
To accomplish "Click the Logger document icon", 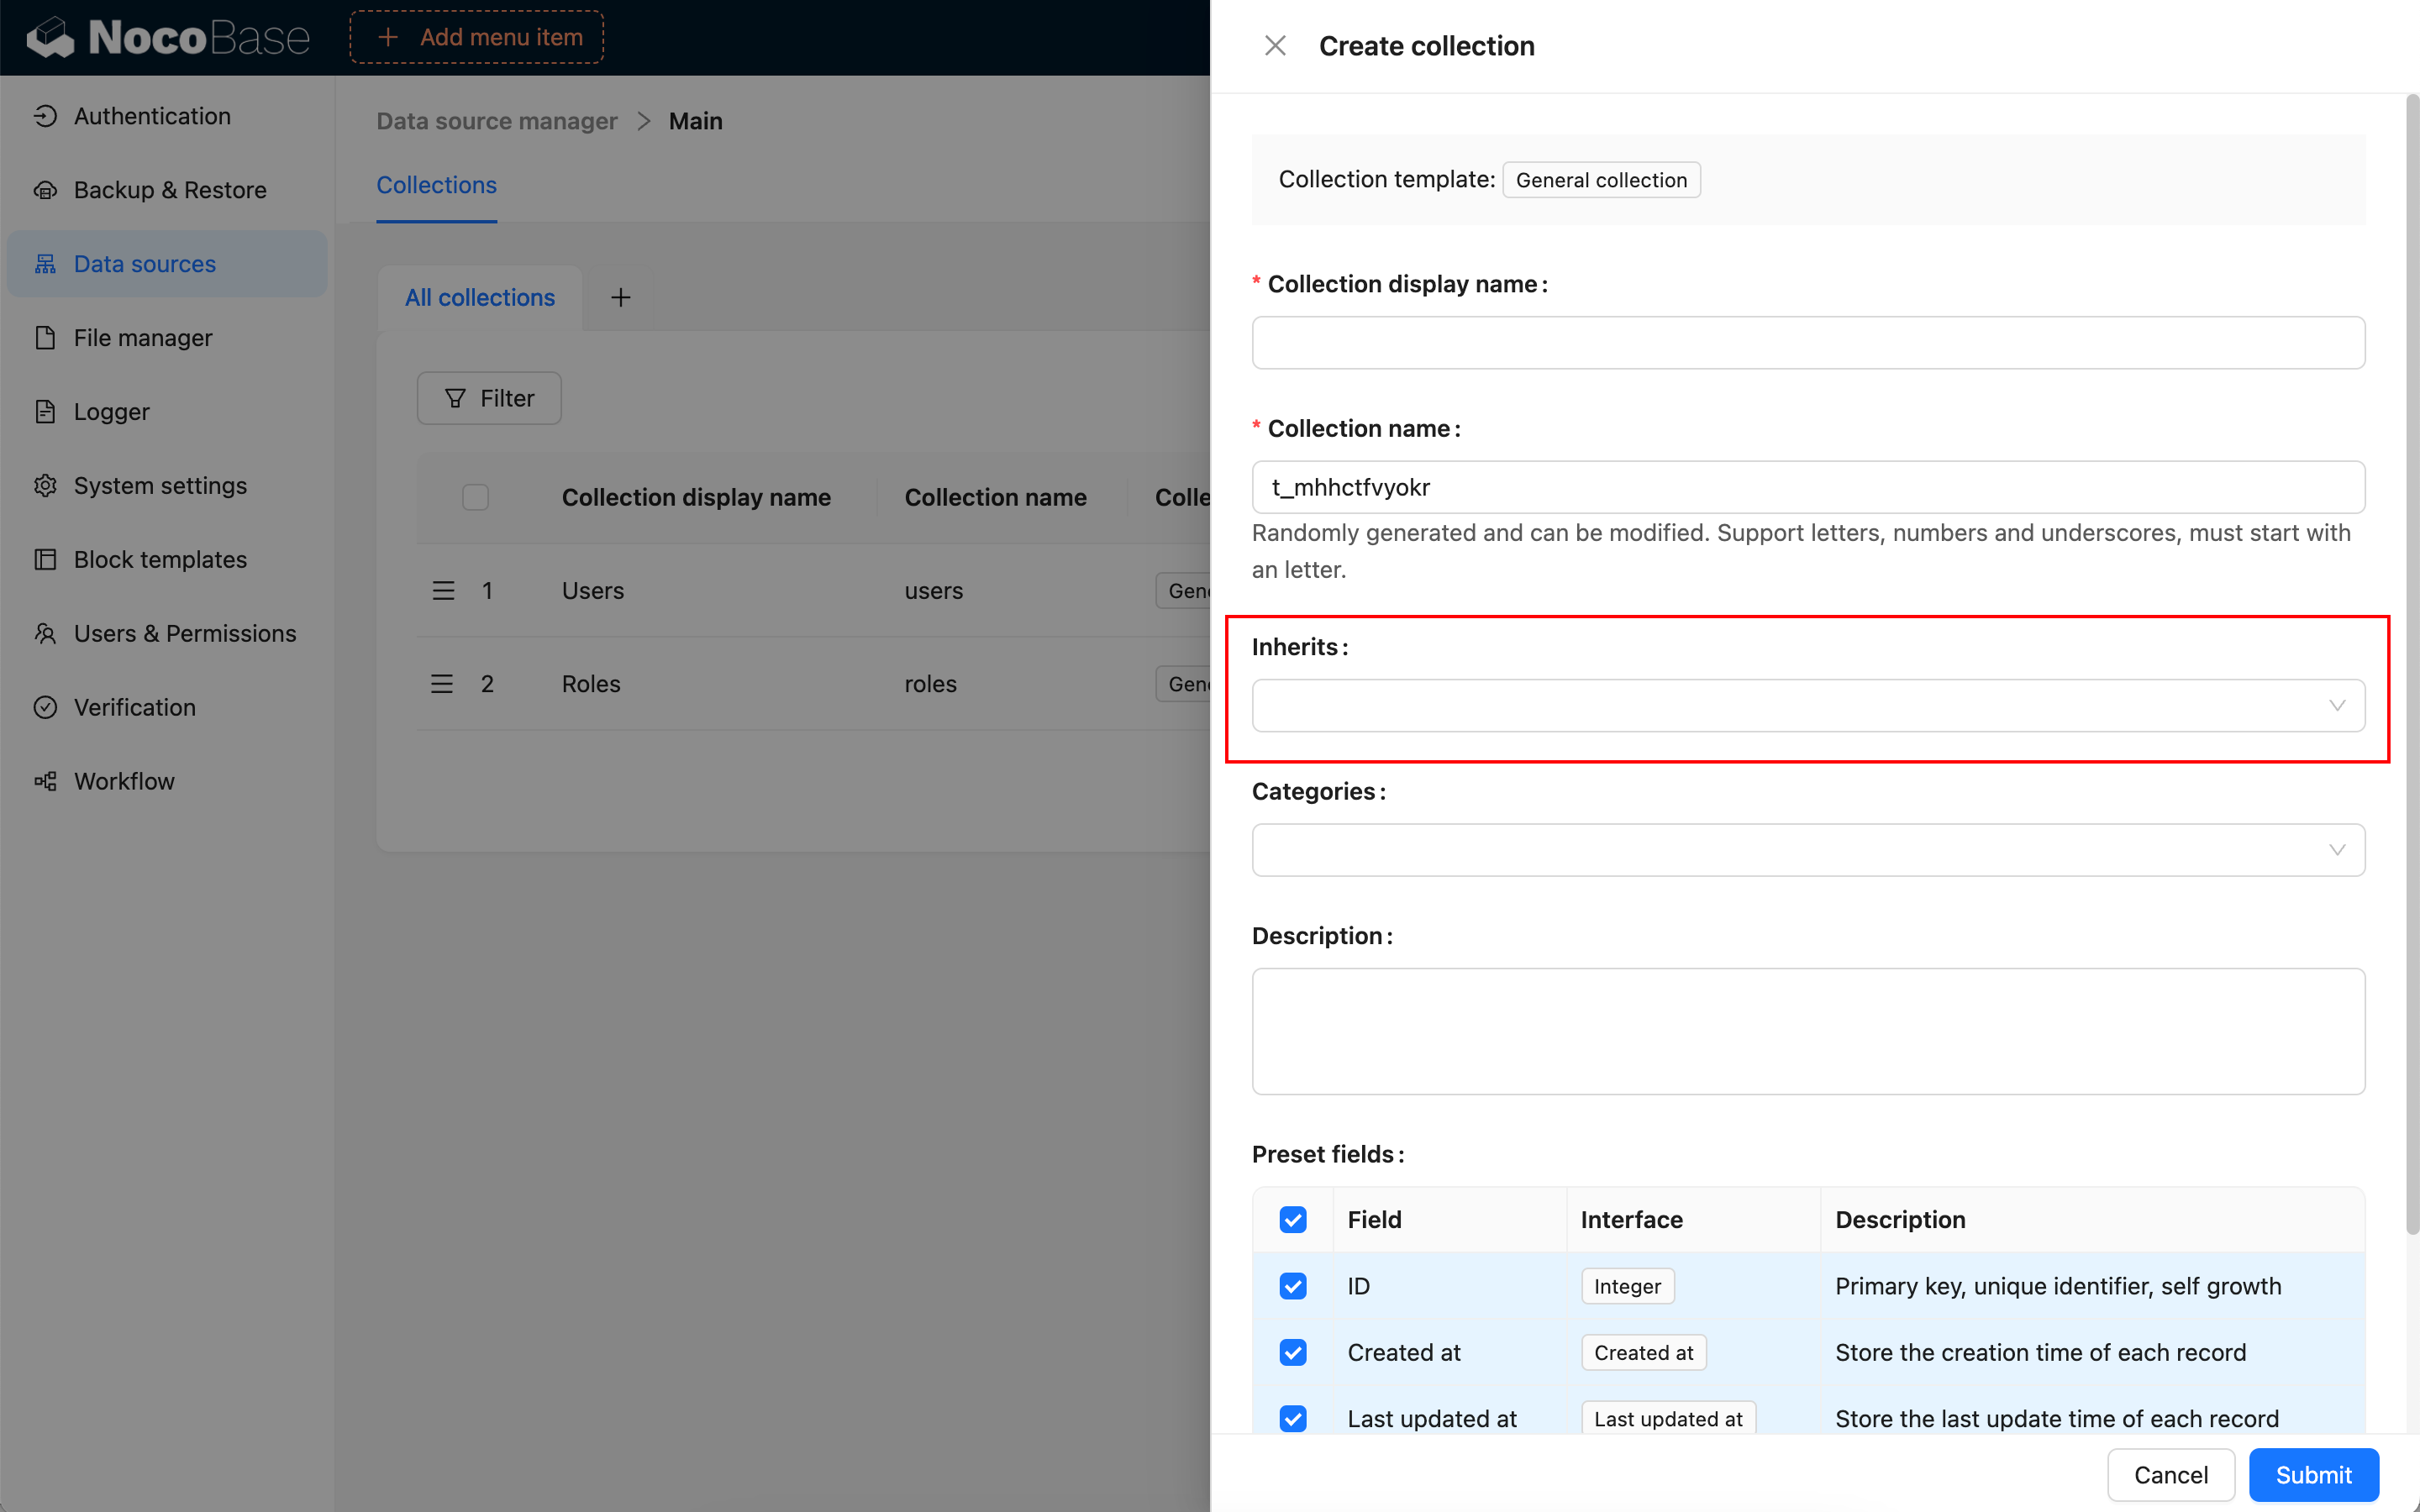I will click(45, 412).
